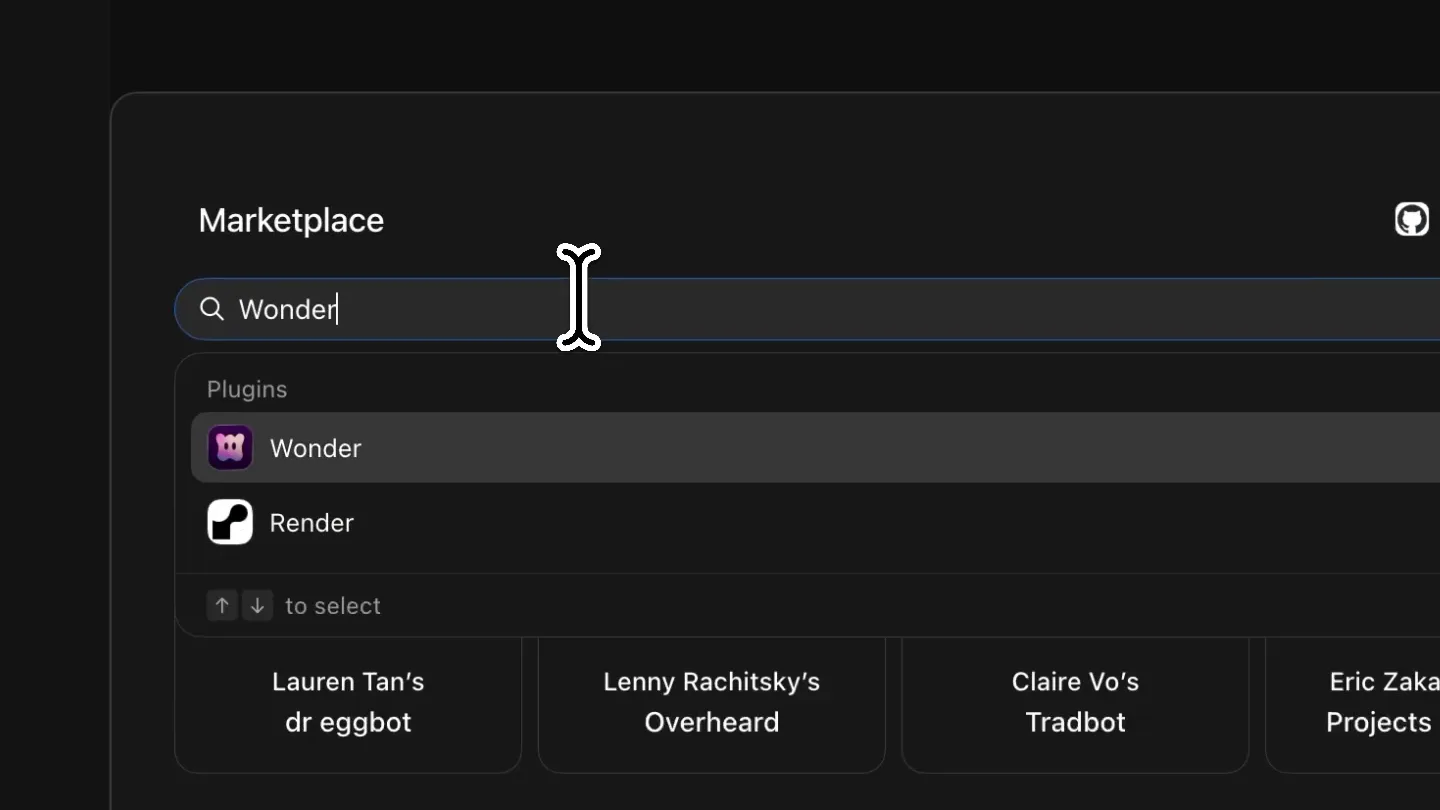Click the "Tradbot" title text
Image resolution: width=1440 pixels, height=810 pixels.
(x=1076, y=722)
